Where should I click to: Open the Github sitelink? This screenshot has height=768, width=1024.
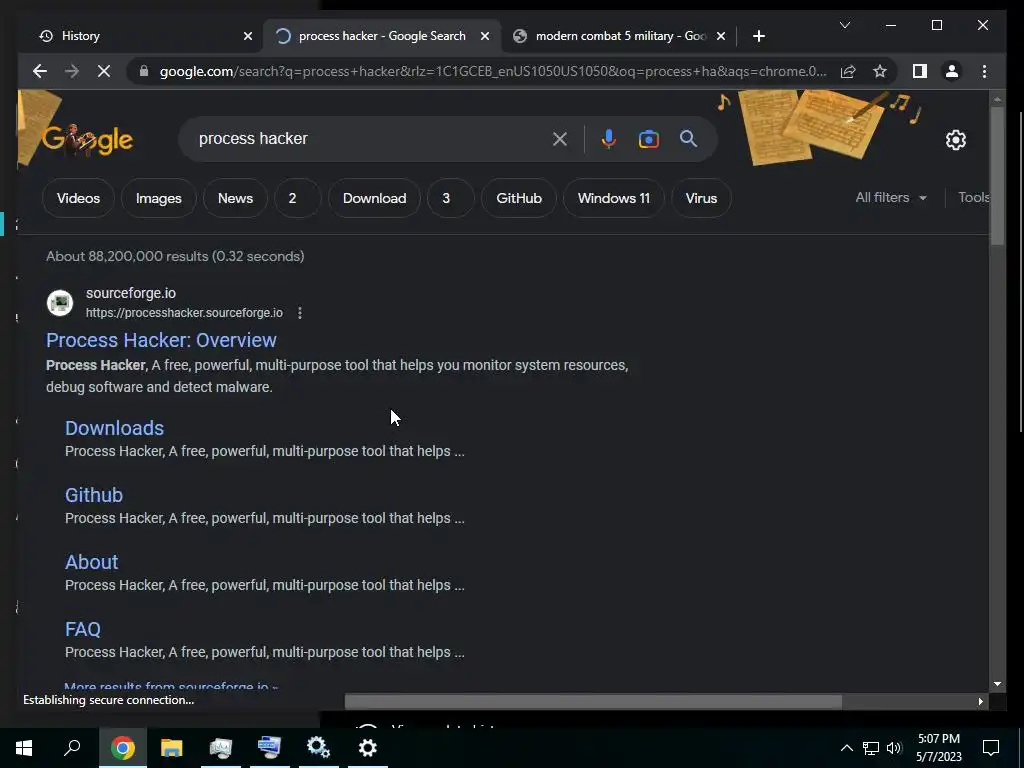(x=94, y=495)
